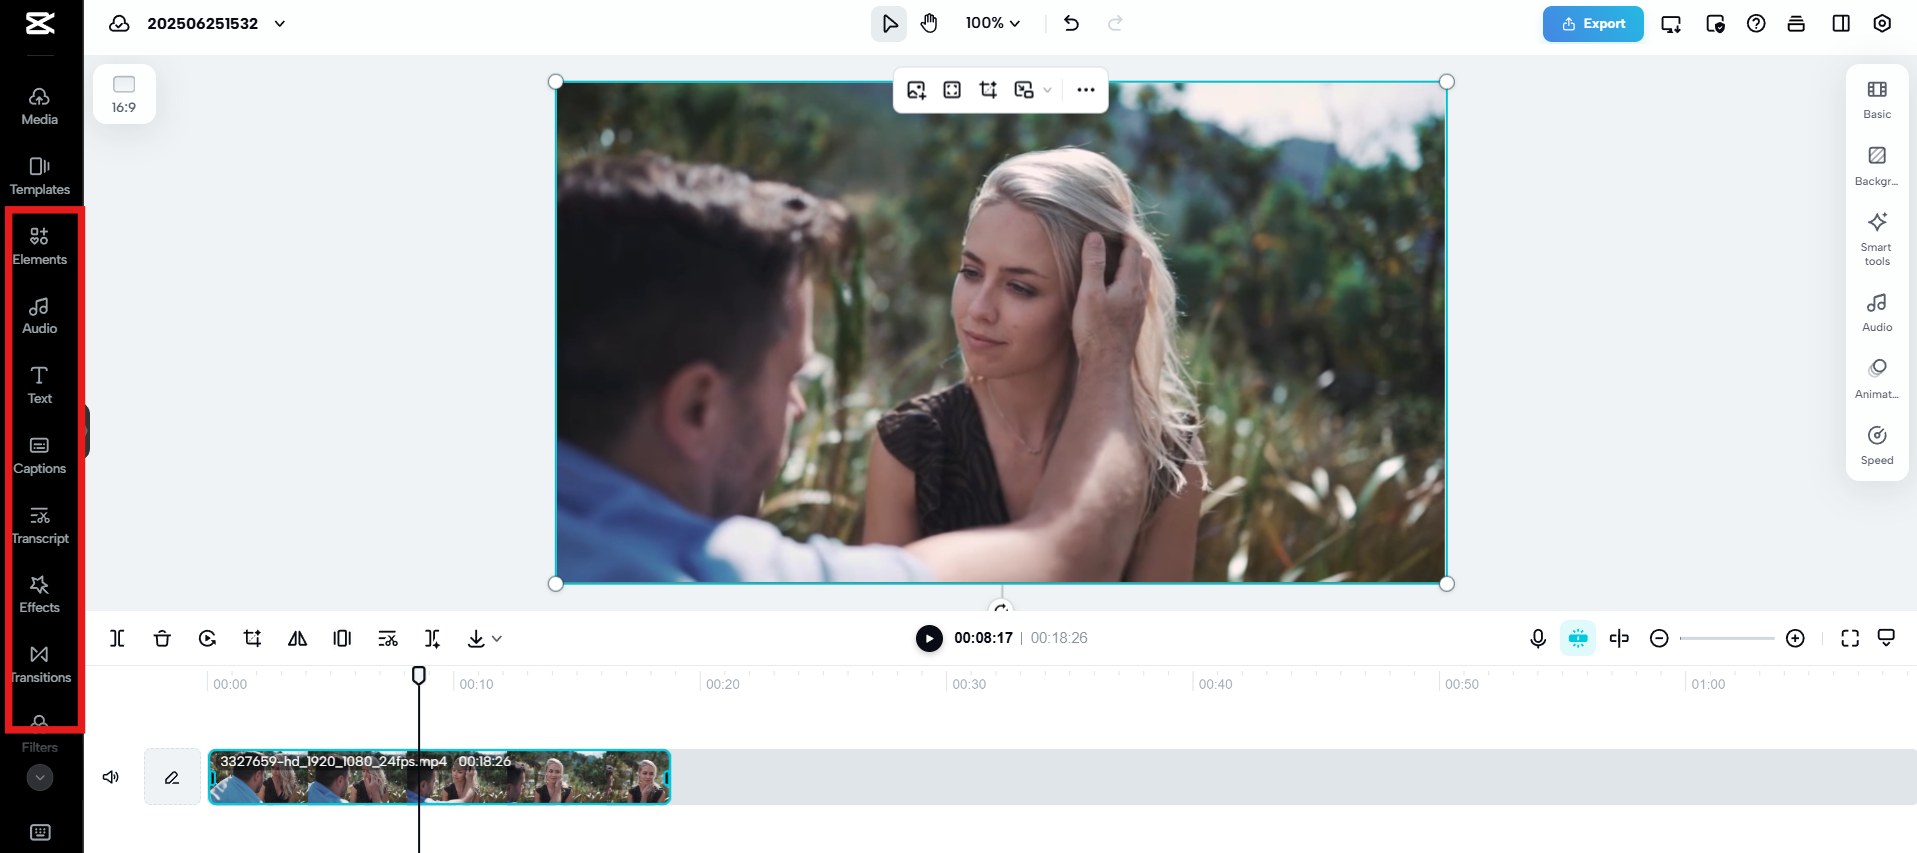Click the split clip tool
Screen dimensions: 1917x853
(x=117, y=638)
